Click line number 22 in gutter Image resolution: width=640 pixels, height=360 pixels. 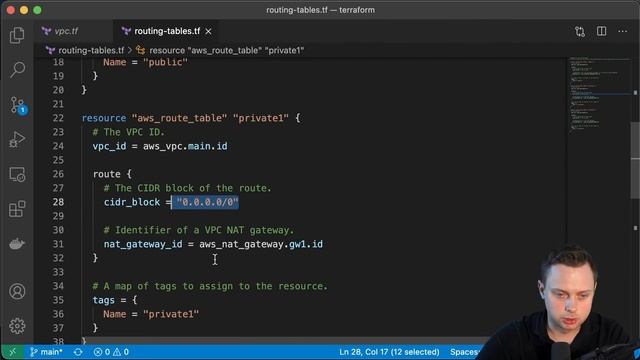point(58,118)
